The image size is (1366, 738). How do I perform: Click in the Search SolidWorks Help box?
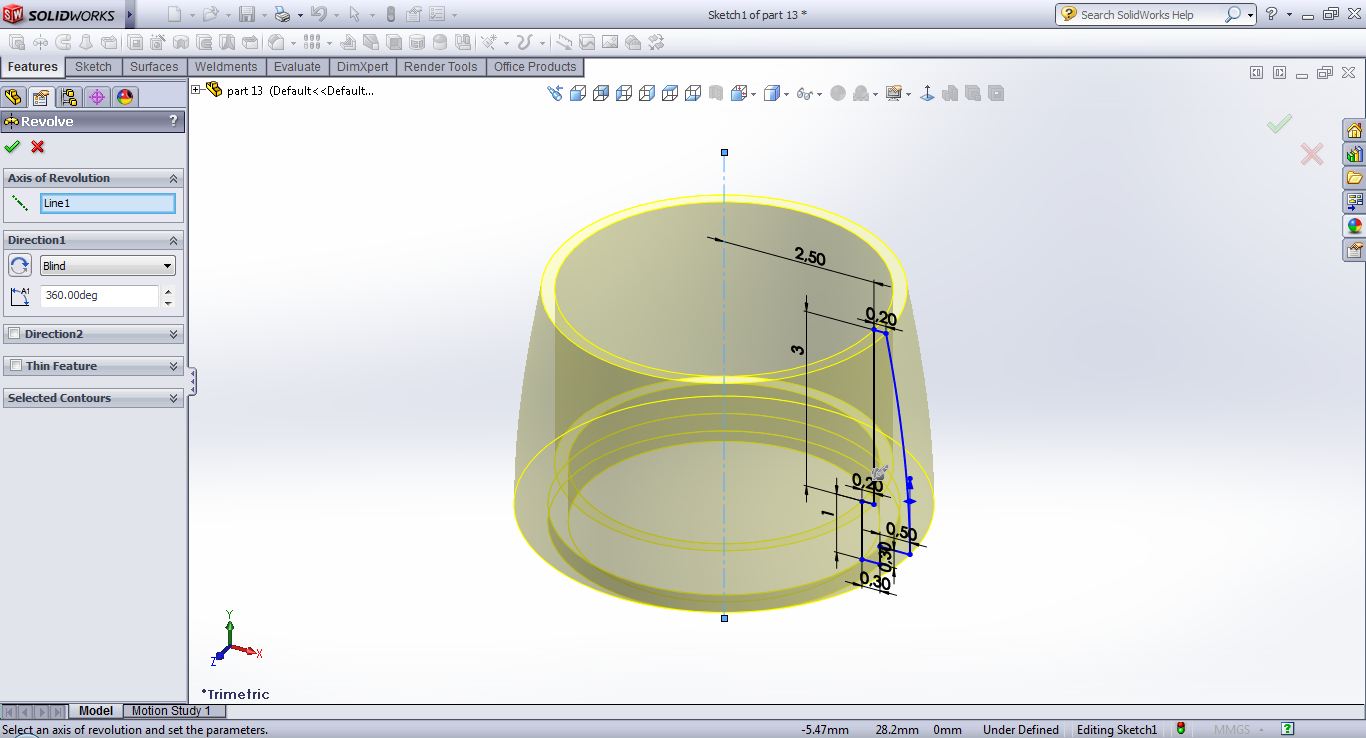pyautogui.click(x=1150, y=15)
